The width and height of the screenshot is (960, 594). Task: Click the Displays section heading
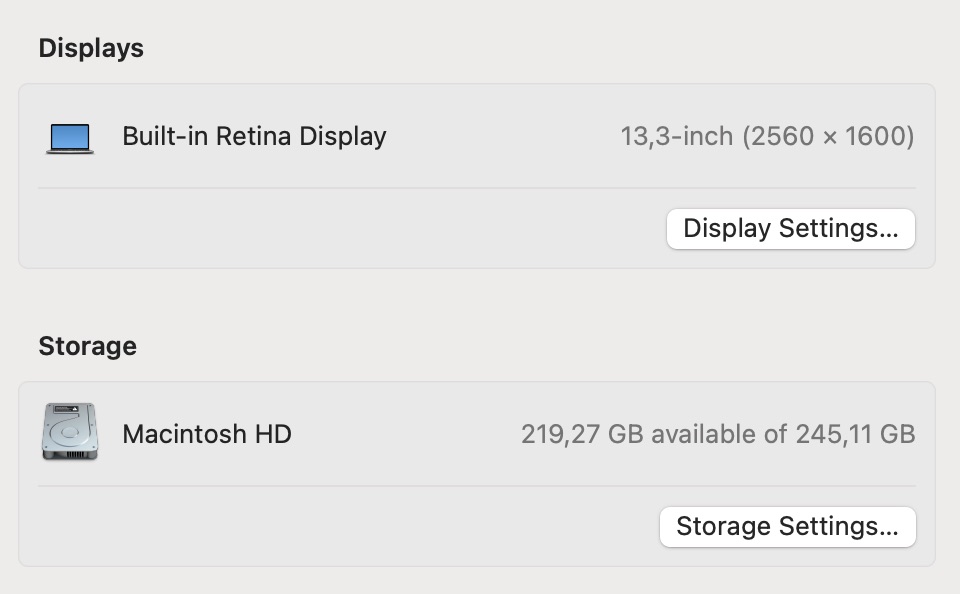[x=91, y=48]
